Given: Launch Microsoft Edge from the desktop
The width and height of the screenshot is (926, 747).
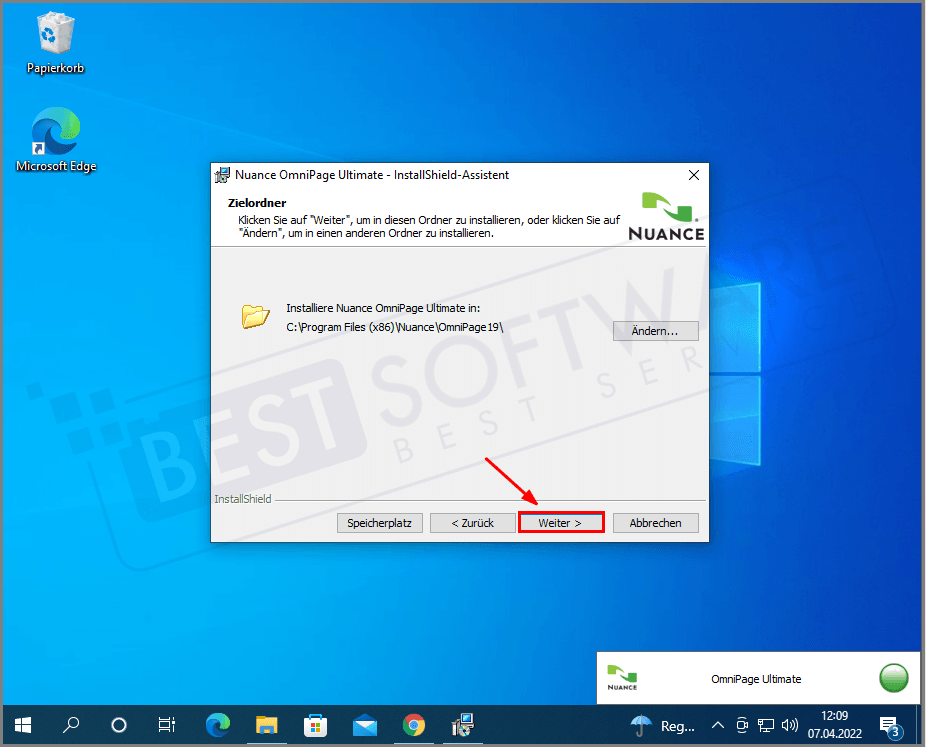Looking at the screenshot, I should click(x=55, y=131).
